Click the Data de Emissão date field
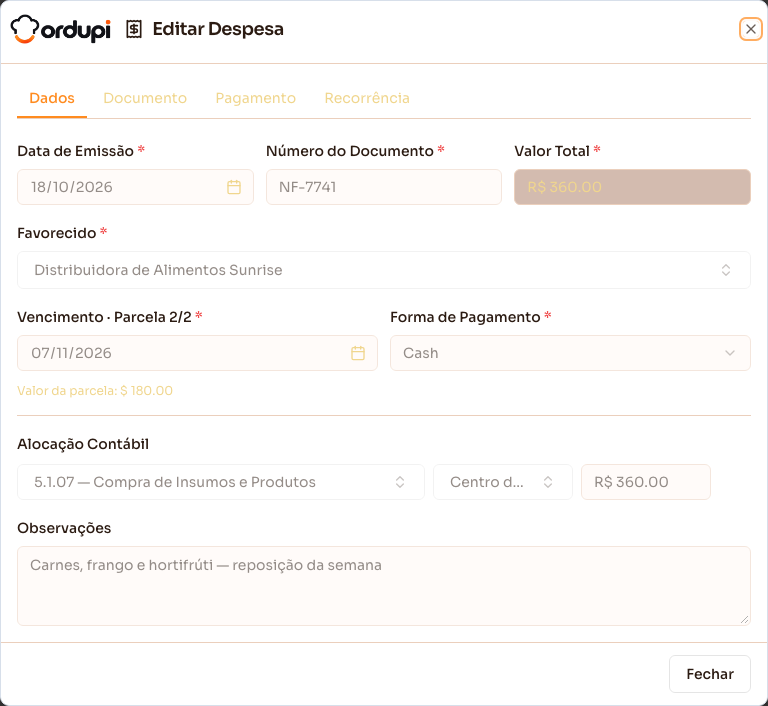 tap(135, 187)
